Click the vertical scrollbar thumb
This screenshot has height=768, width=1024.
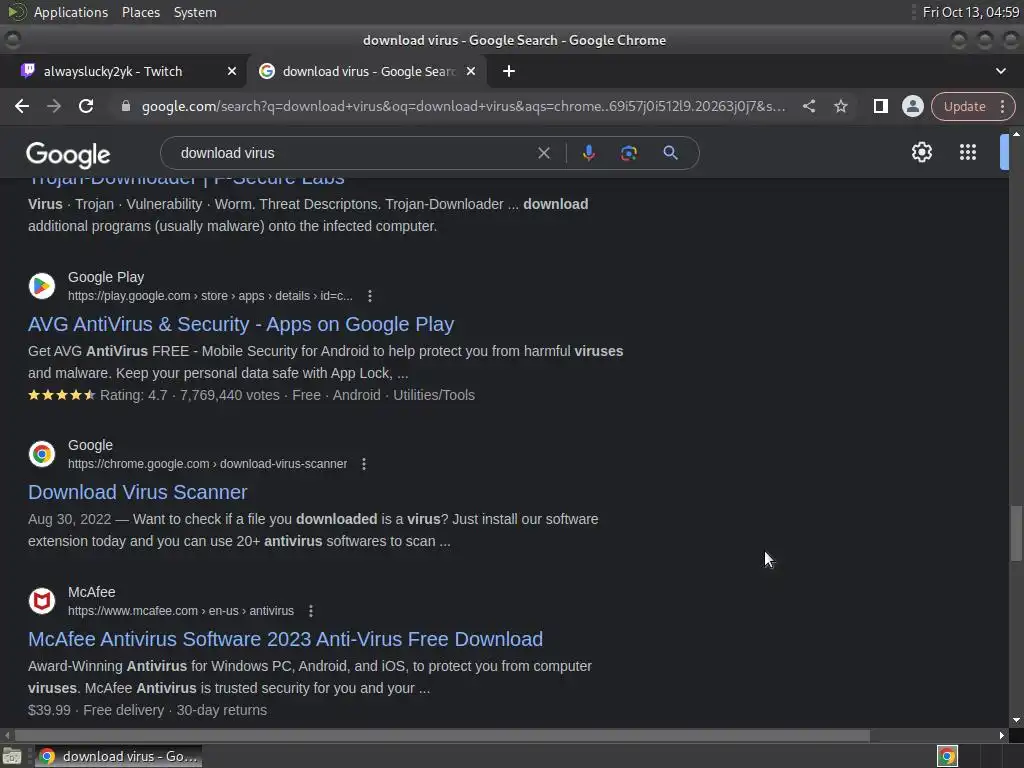pyautogui.click(x=1016, y=533)
